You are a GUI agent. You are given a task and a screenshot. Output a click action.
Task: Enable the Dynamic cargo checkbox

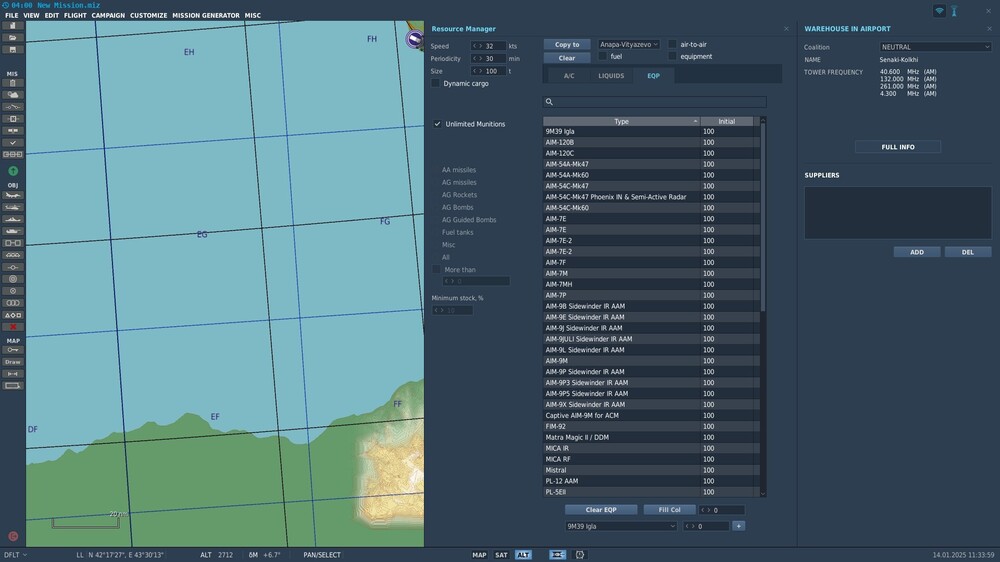(436, 84)
